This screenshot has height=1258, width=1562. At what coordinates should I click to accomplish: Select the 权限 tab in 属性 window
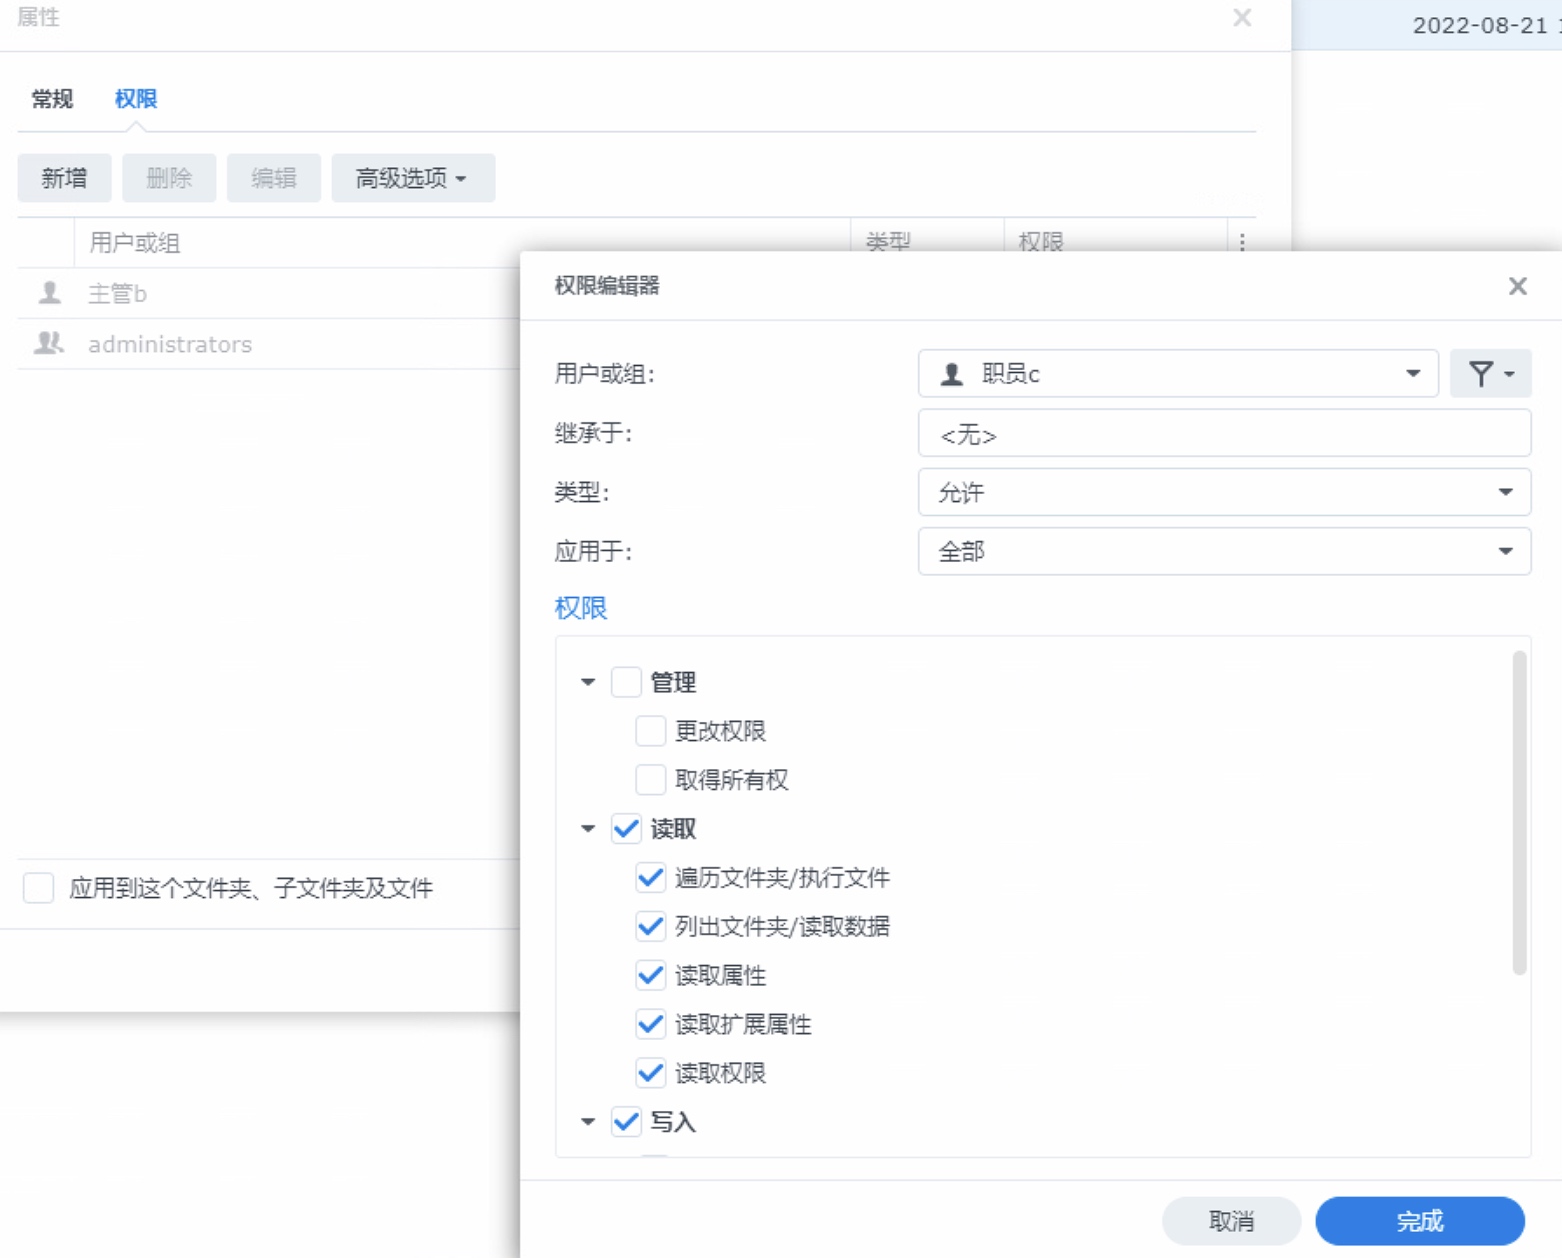pos(136,99)
